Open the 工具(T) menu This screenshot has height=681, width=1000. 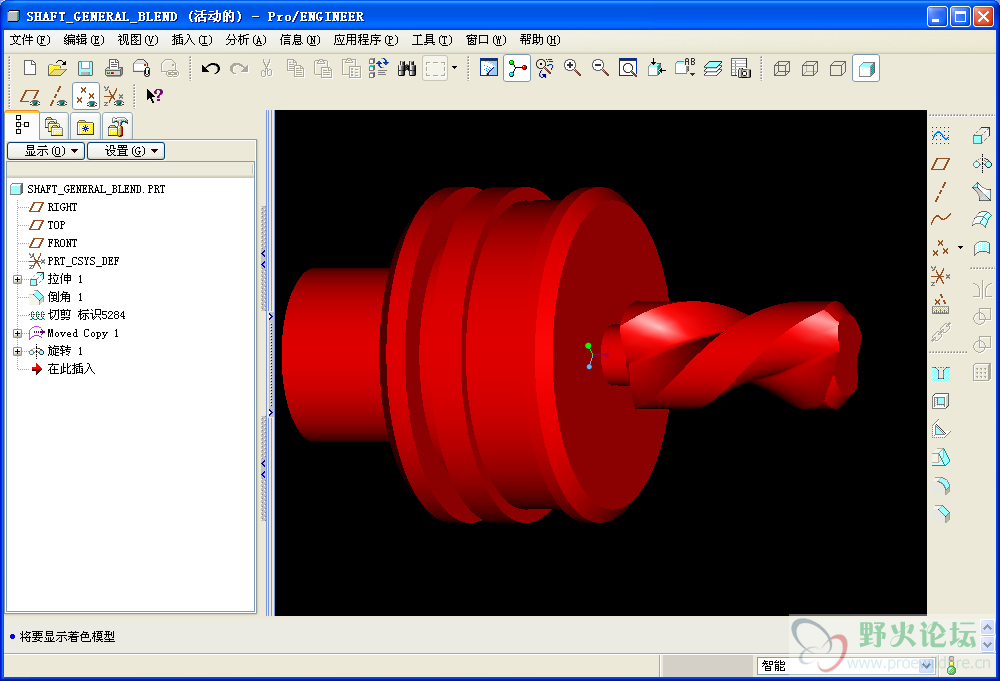click(432, 40)
